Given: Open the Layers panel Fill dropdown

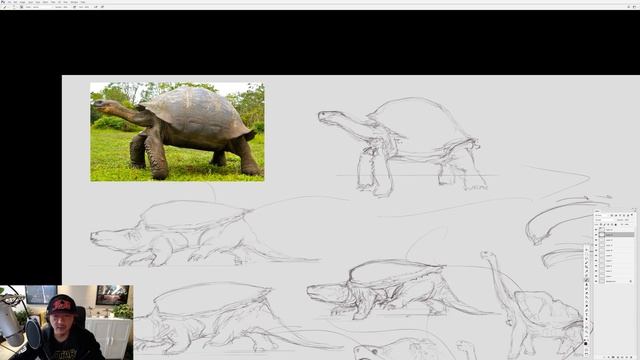Looking at the screenshot, I should click(627, 224).
